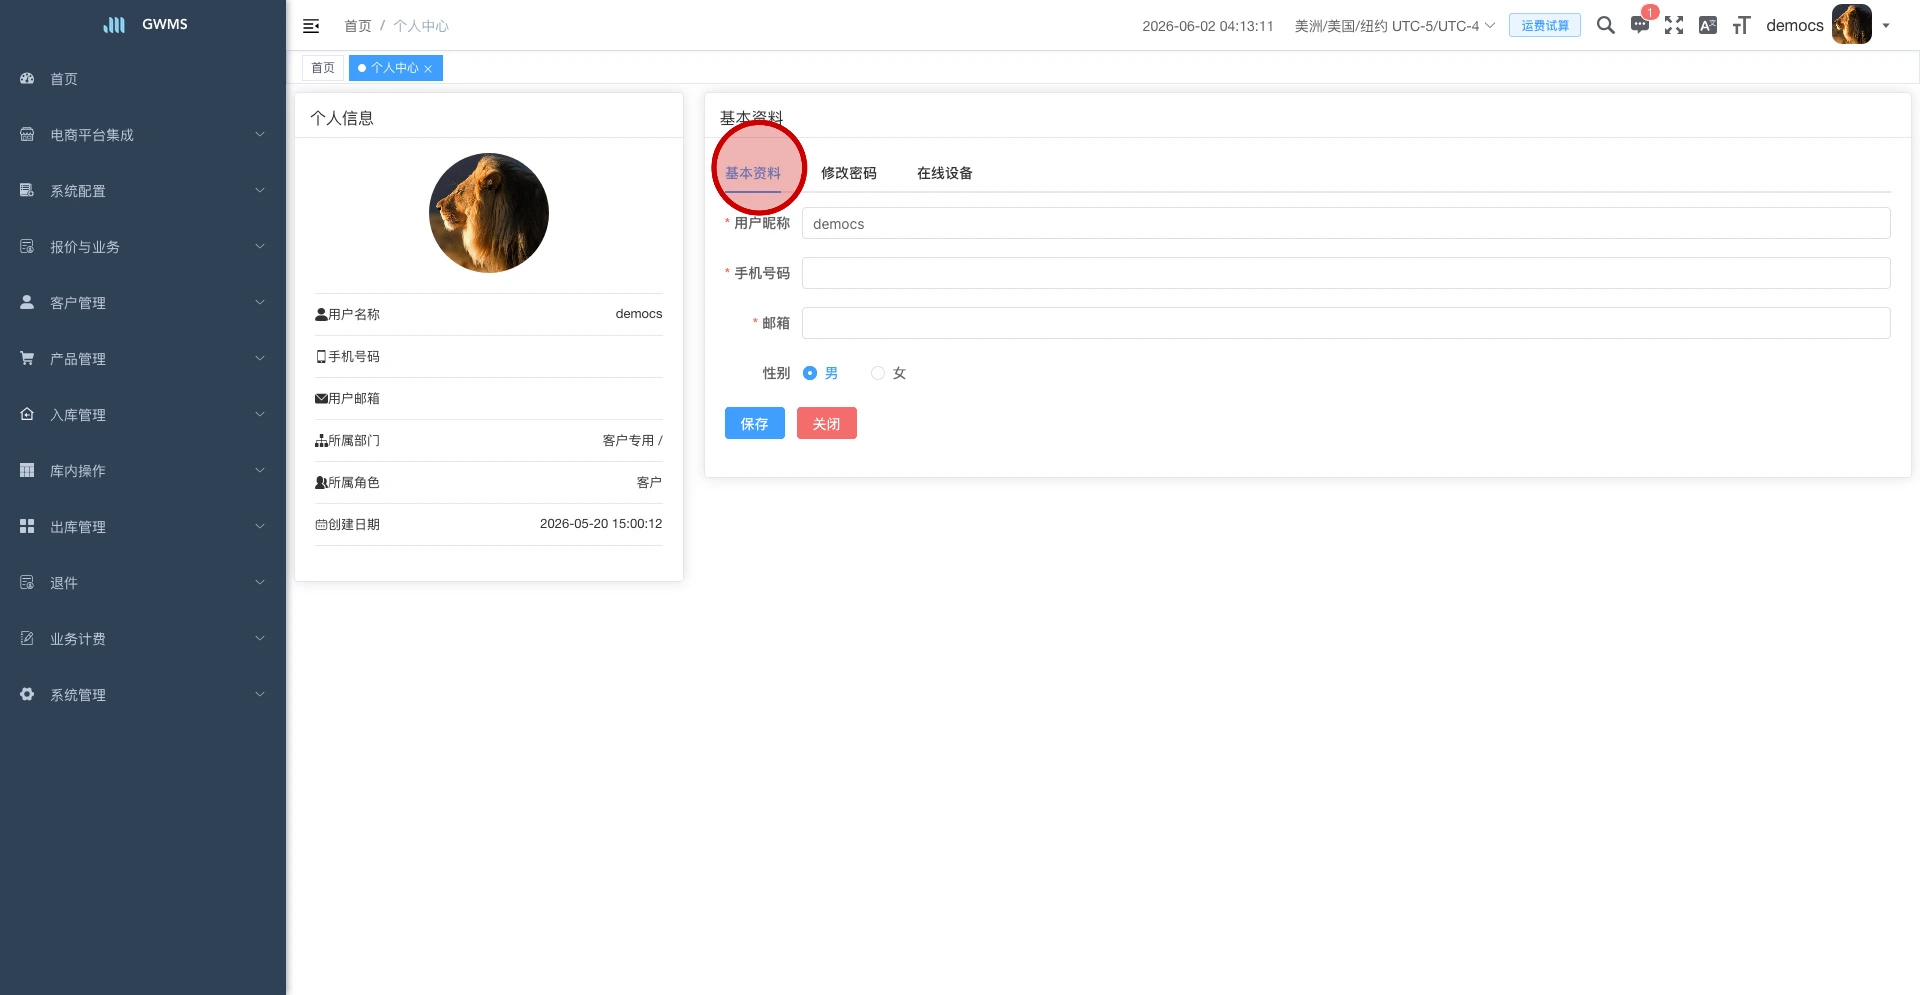Click the 手机号码 input field

(1345, 273)
